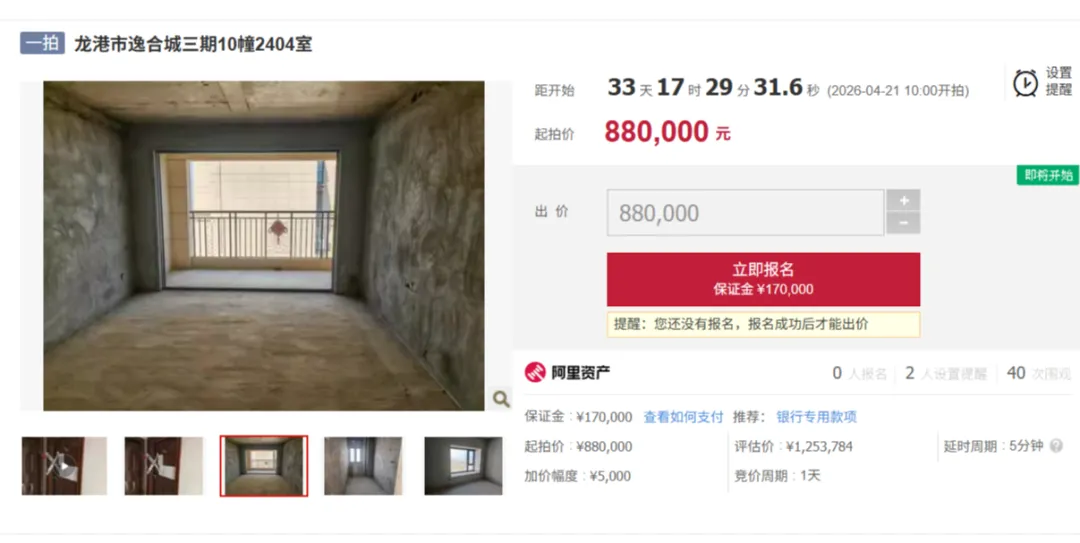Screen dimensions: 1080x543
Task: Select the highlighted balcony room thumbnail
Action: click(x=264, y=466)
